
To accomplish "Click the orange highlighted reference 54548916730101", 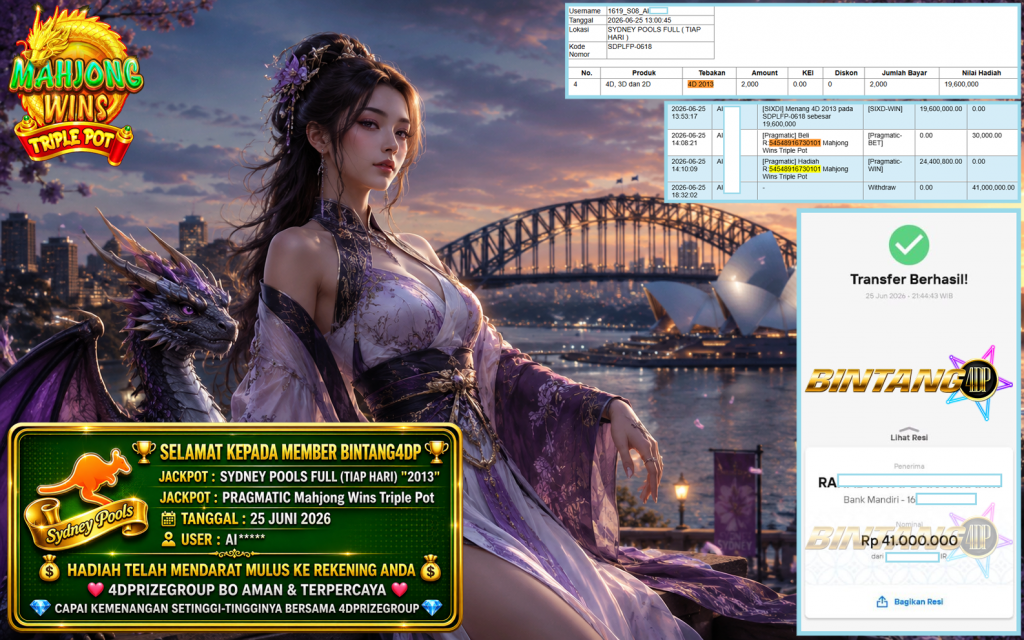I will pos(794,143).
